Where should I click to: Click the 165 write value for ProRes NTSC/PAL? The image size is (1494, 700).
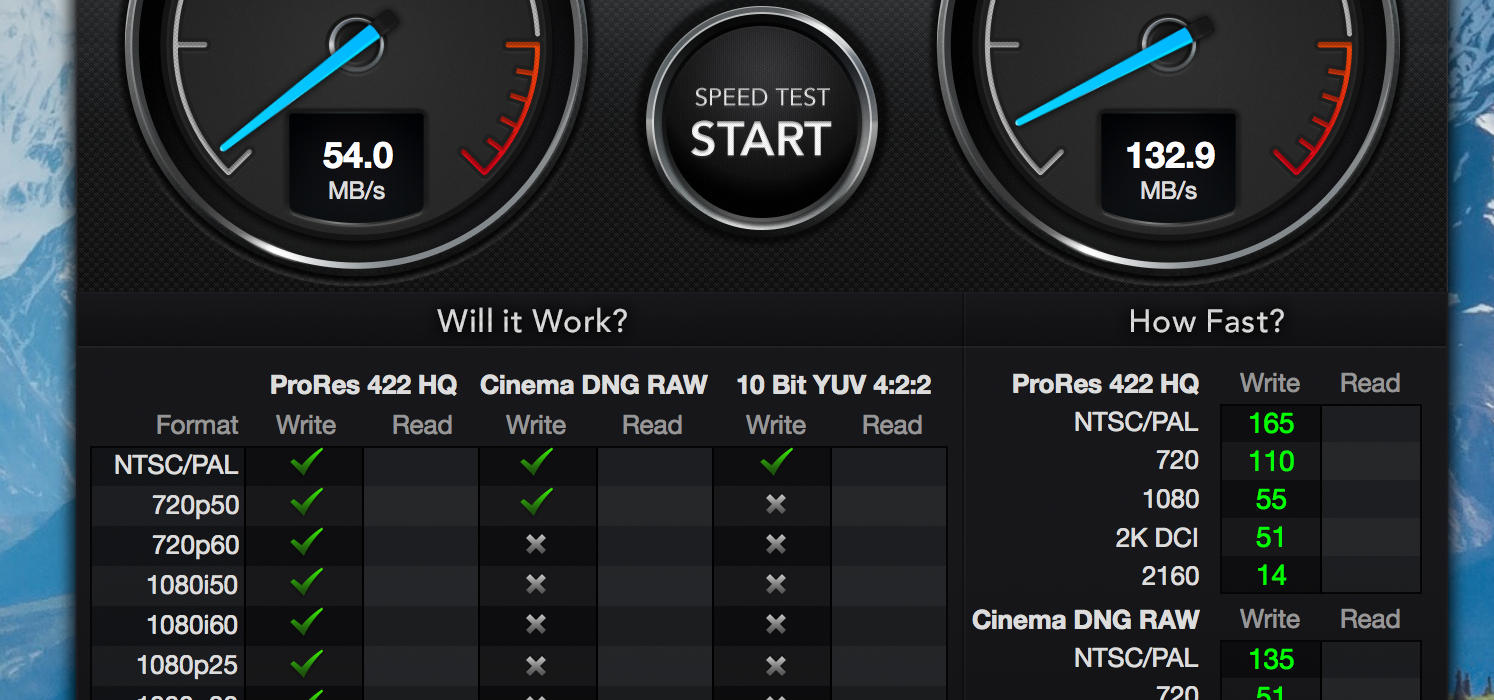coord(1271,424)
